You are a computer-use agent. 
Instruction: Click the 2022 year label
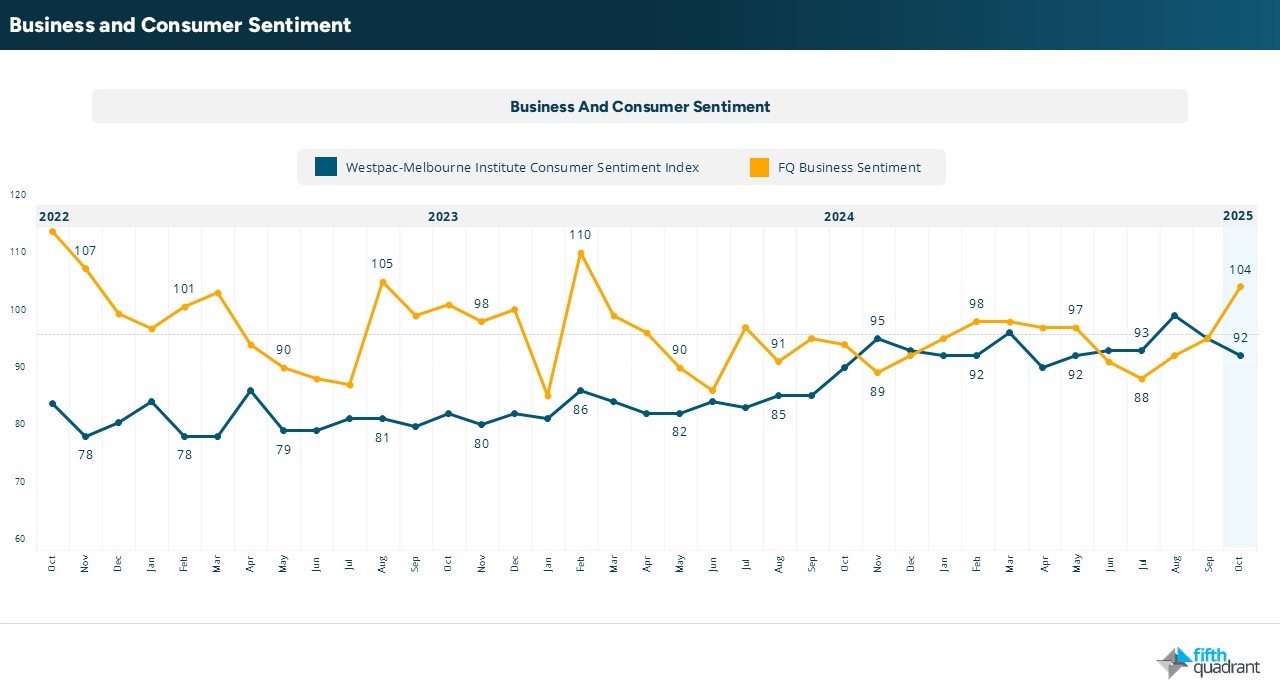pyautogui.click(x=54, y=216)
